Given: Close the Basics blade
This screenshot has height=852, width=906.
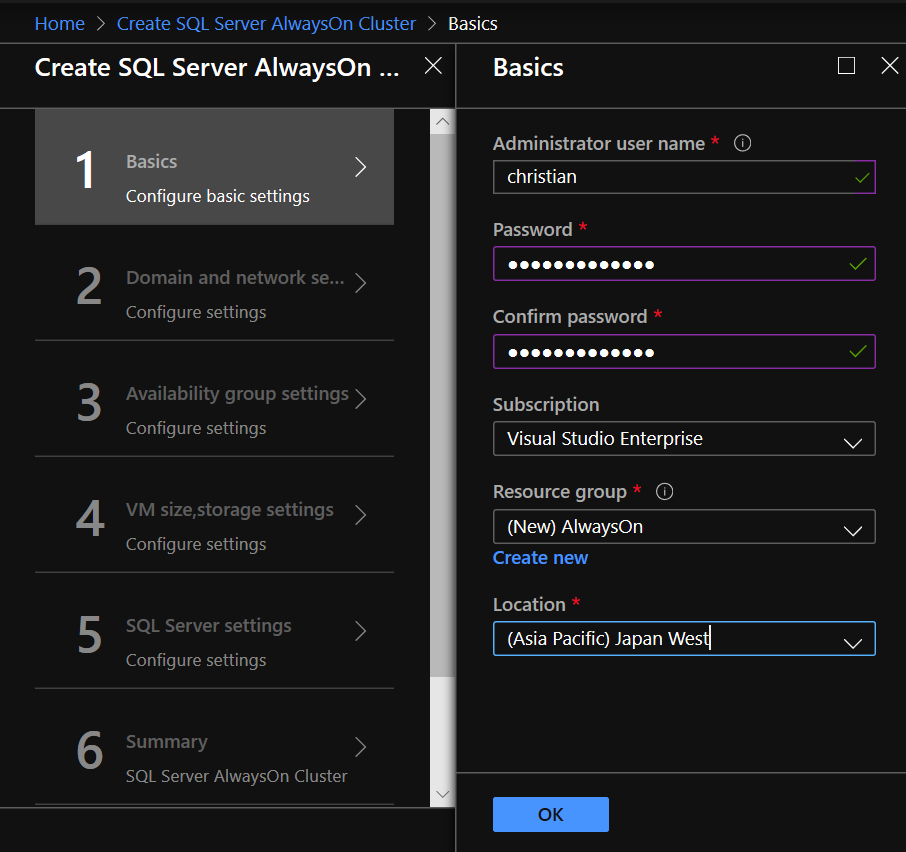Looking at the screenshot, I should (889, 65).
